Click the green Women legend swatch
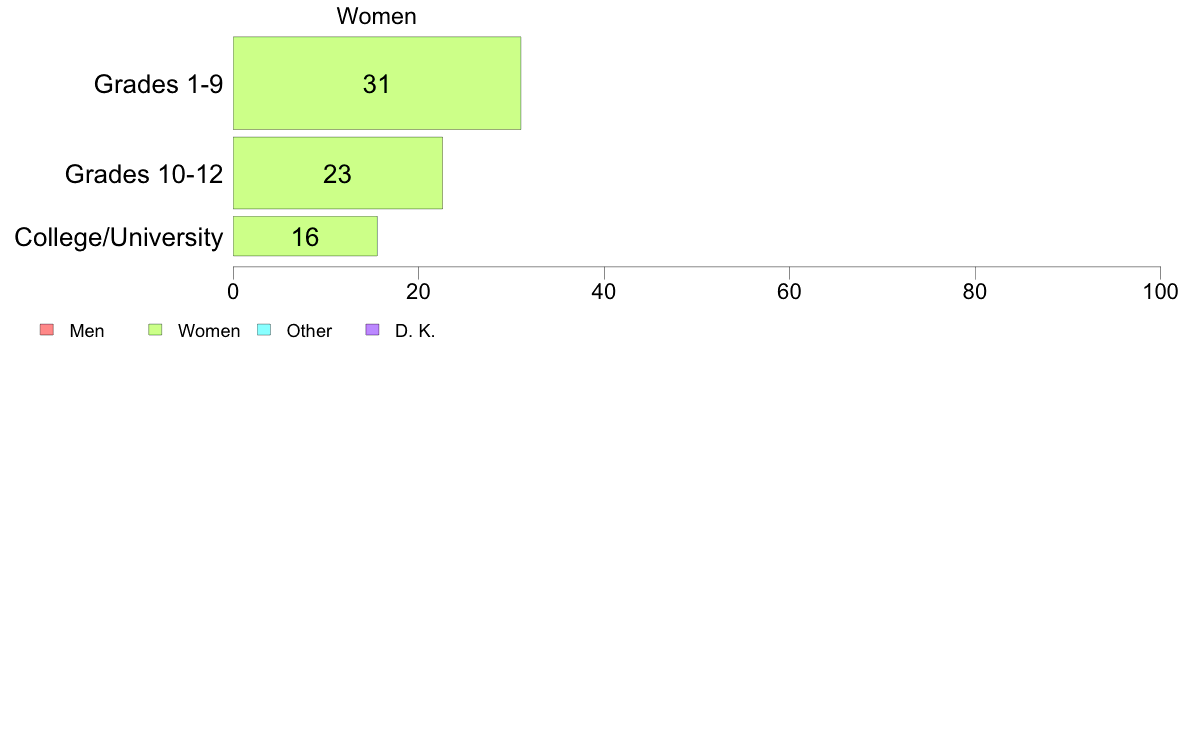 (155, 330)
